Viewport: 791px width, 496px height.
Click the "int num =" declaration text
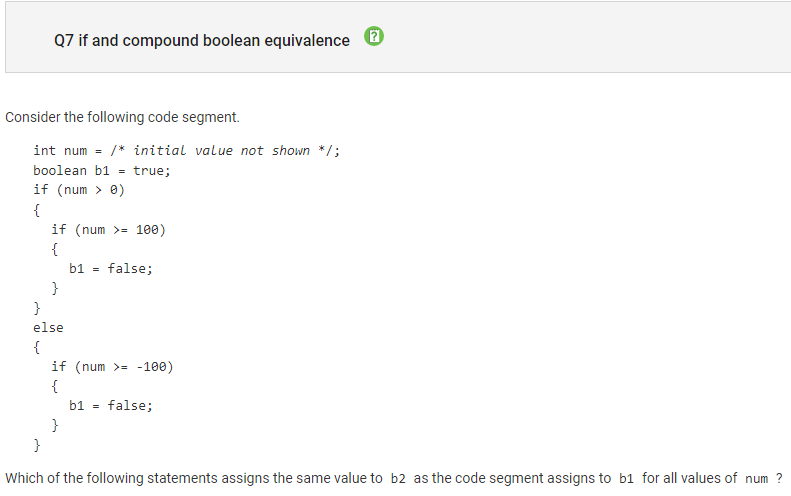(x=68, y=150)
